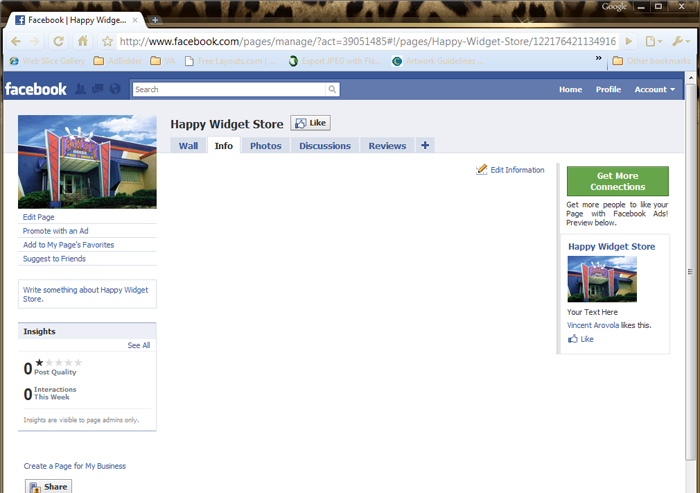The width and height of the screenshot is (700, 493).
Task: Open the Photos tab
Action: click(266, 146)
